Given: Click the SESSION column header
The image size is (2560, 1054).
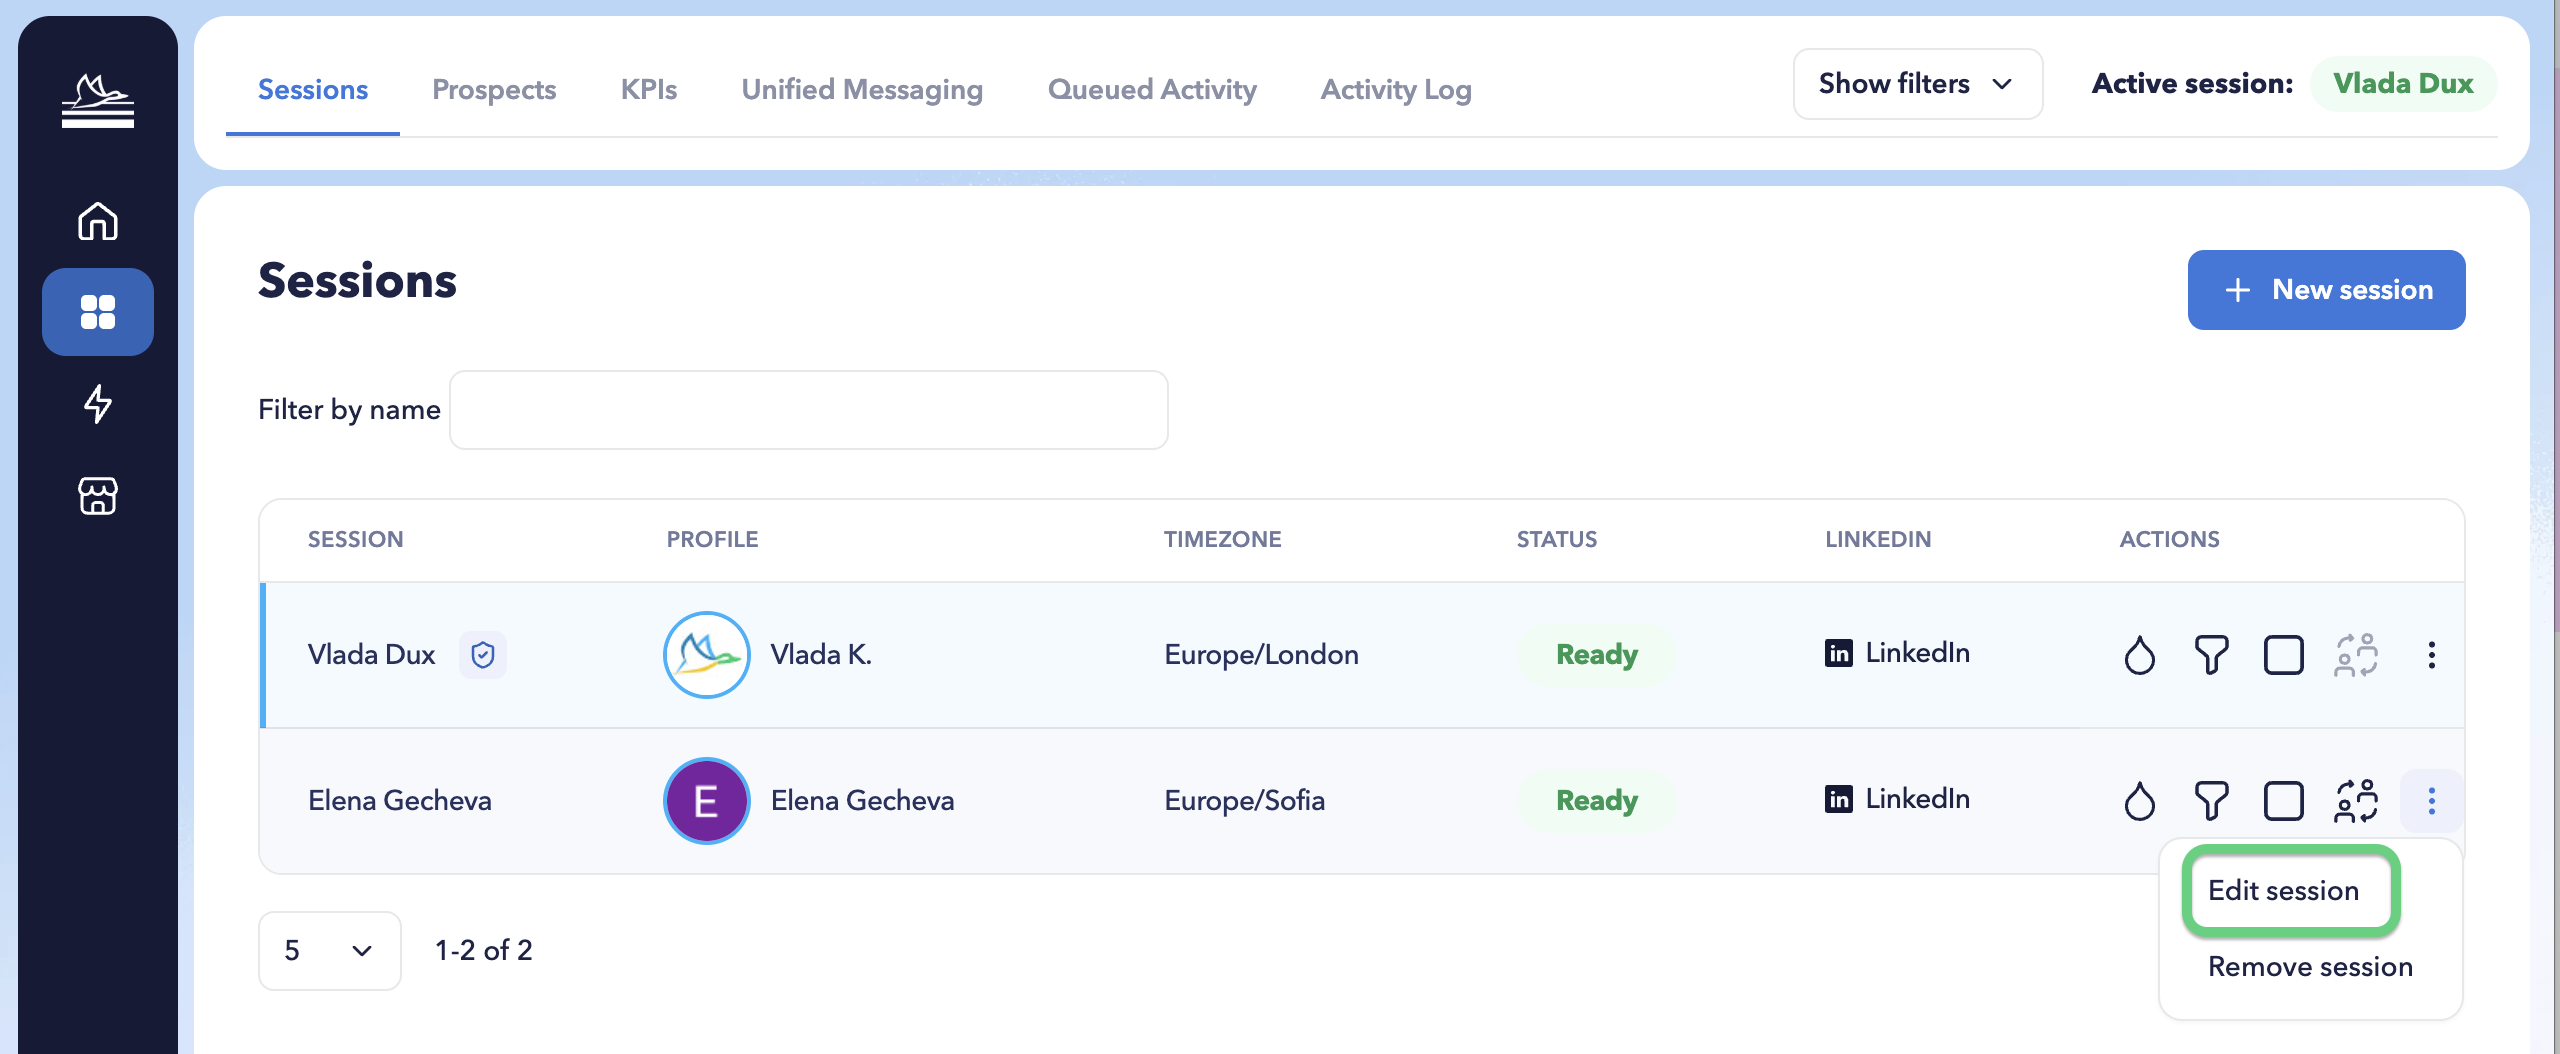Looking at the screenshot, I should (355, 540).
